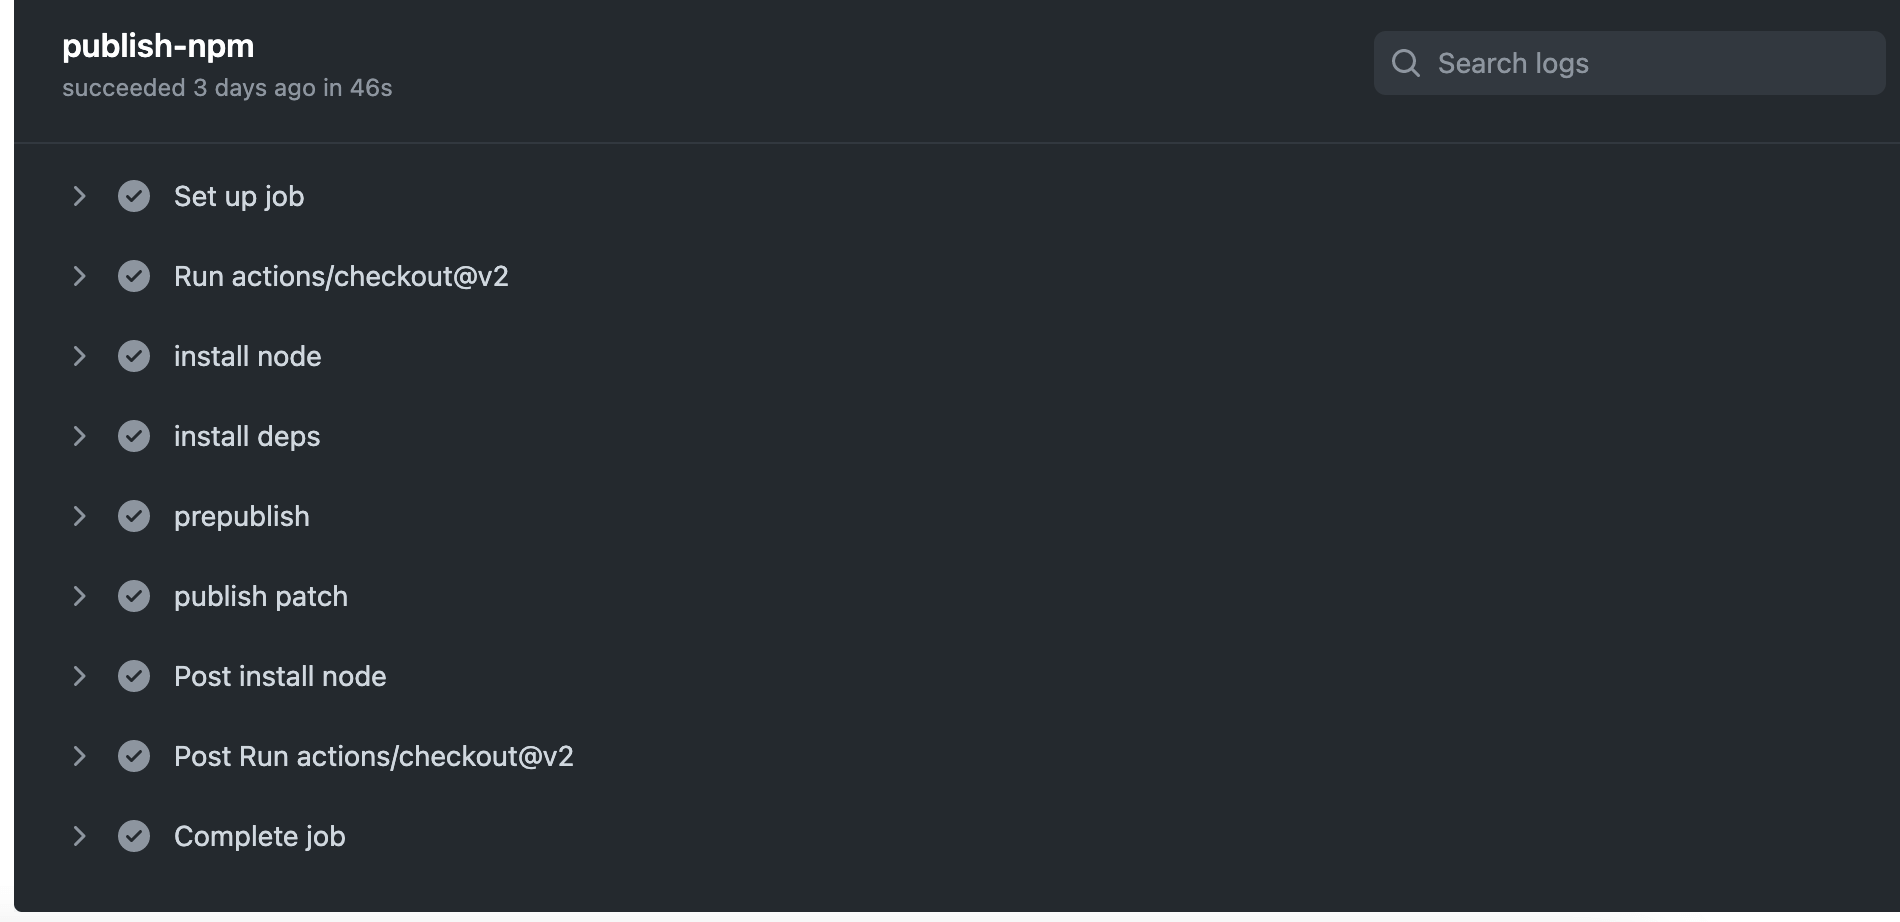Screen dimensions: 1900x922
Task: Open the Post install node step label
Action: [x=280, y=676]
